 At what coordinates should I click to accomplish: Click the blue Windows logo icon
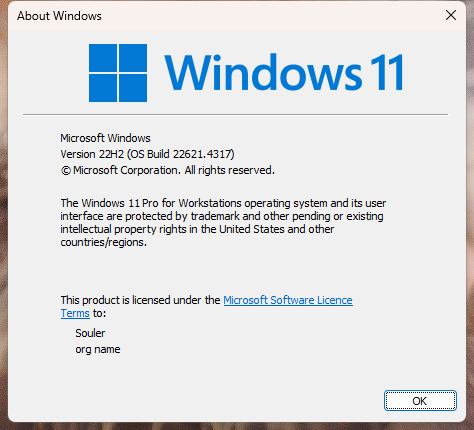[x=118, y=73]
